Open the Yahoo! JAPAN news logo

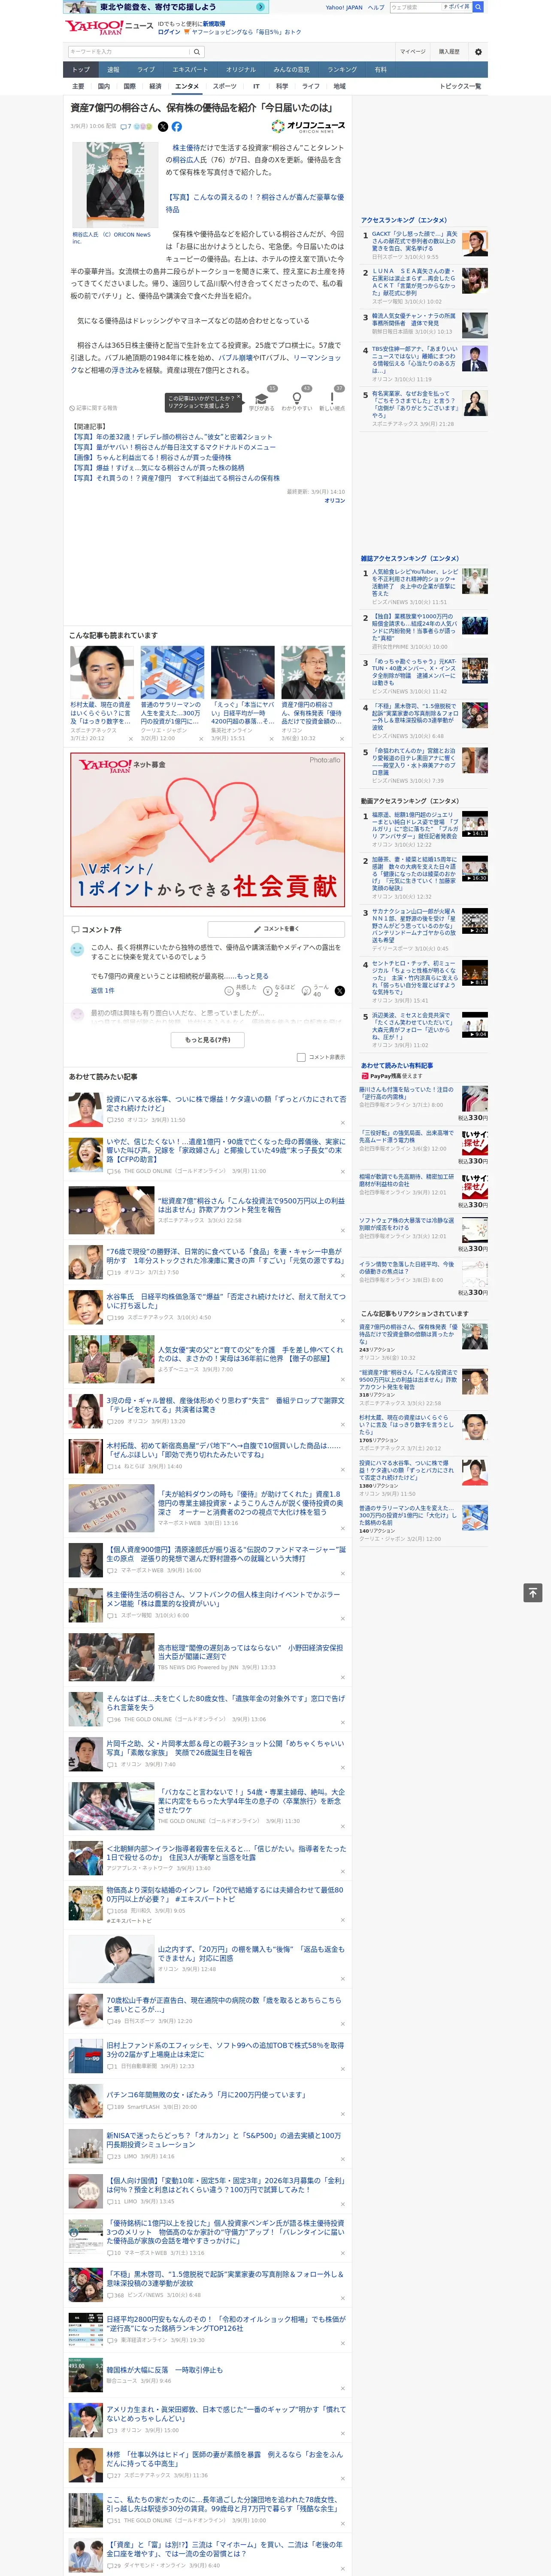[109, 27]
